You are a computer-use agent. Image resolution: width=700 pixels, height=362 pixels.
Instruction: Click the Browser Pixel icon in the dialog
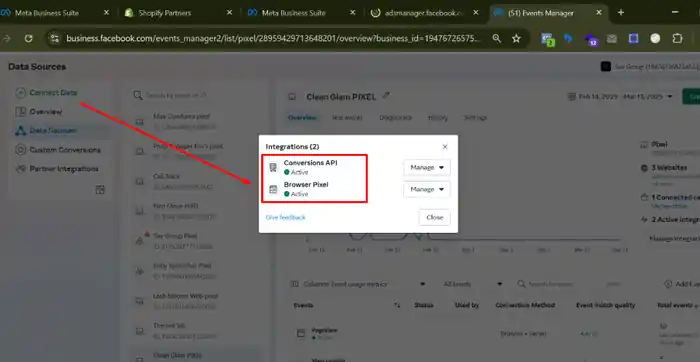[x=273, y=189]
